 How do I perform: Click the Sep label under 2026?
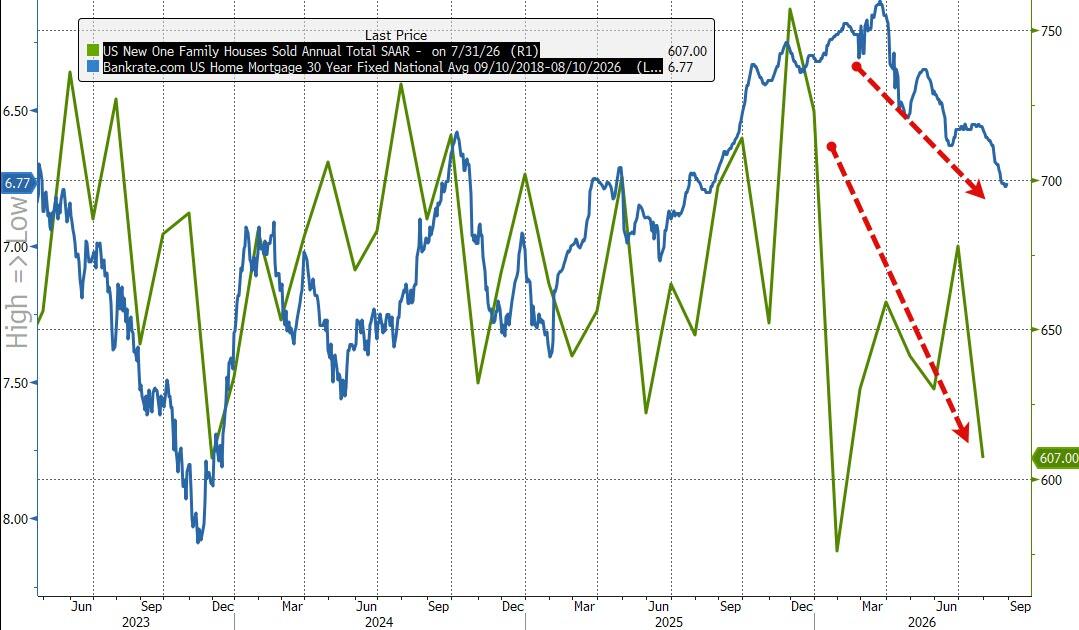(x=1020, y=607)
